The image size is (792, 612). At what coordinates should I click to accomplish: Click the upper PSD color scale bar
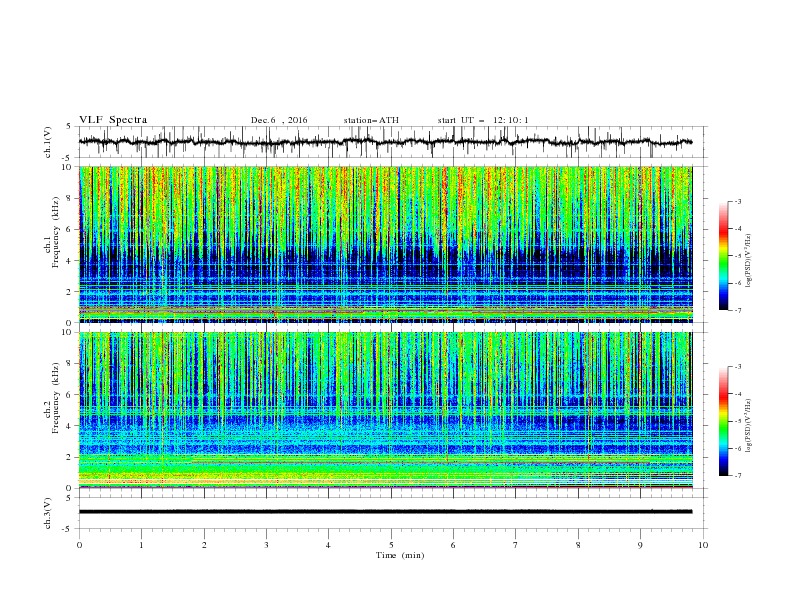723,255
